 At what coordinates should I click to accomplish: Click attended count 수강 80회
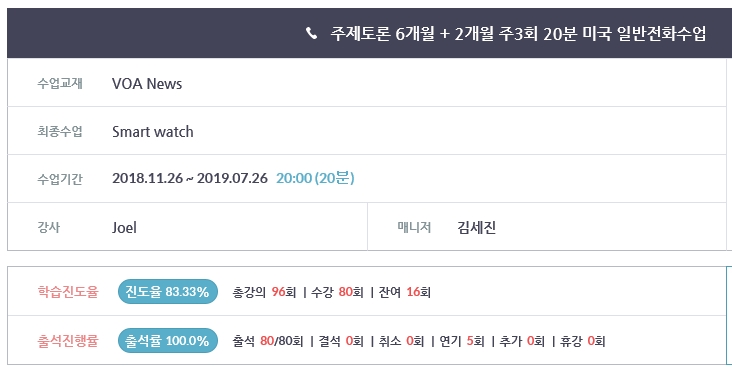click(337, 292)
